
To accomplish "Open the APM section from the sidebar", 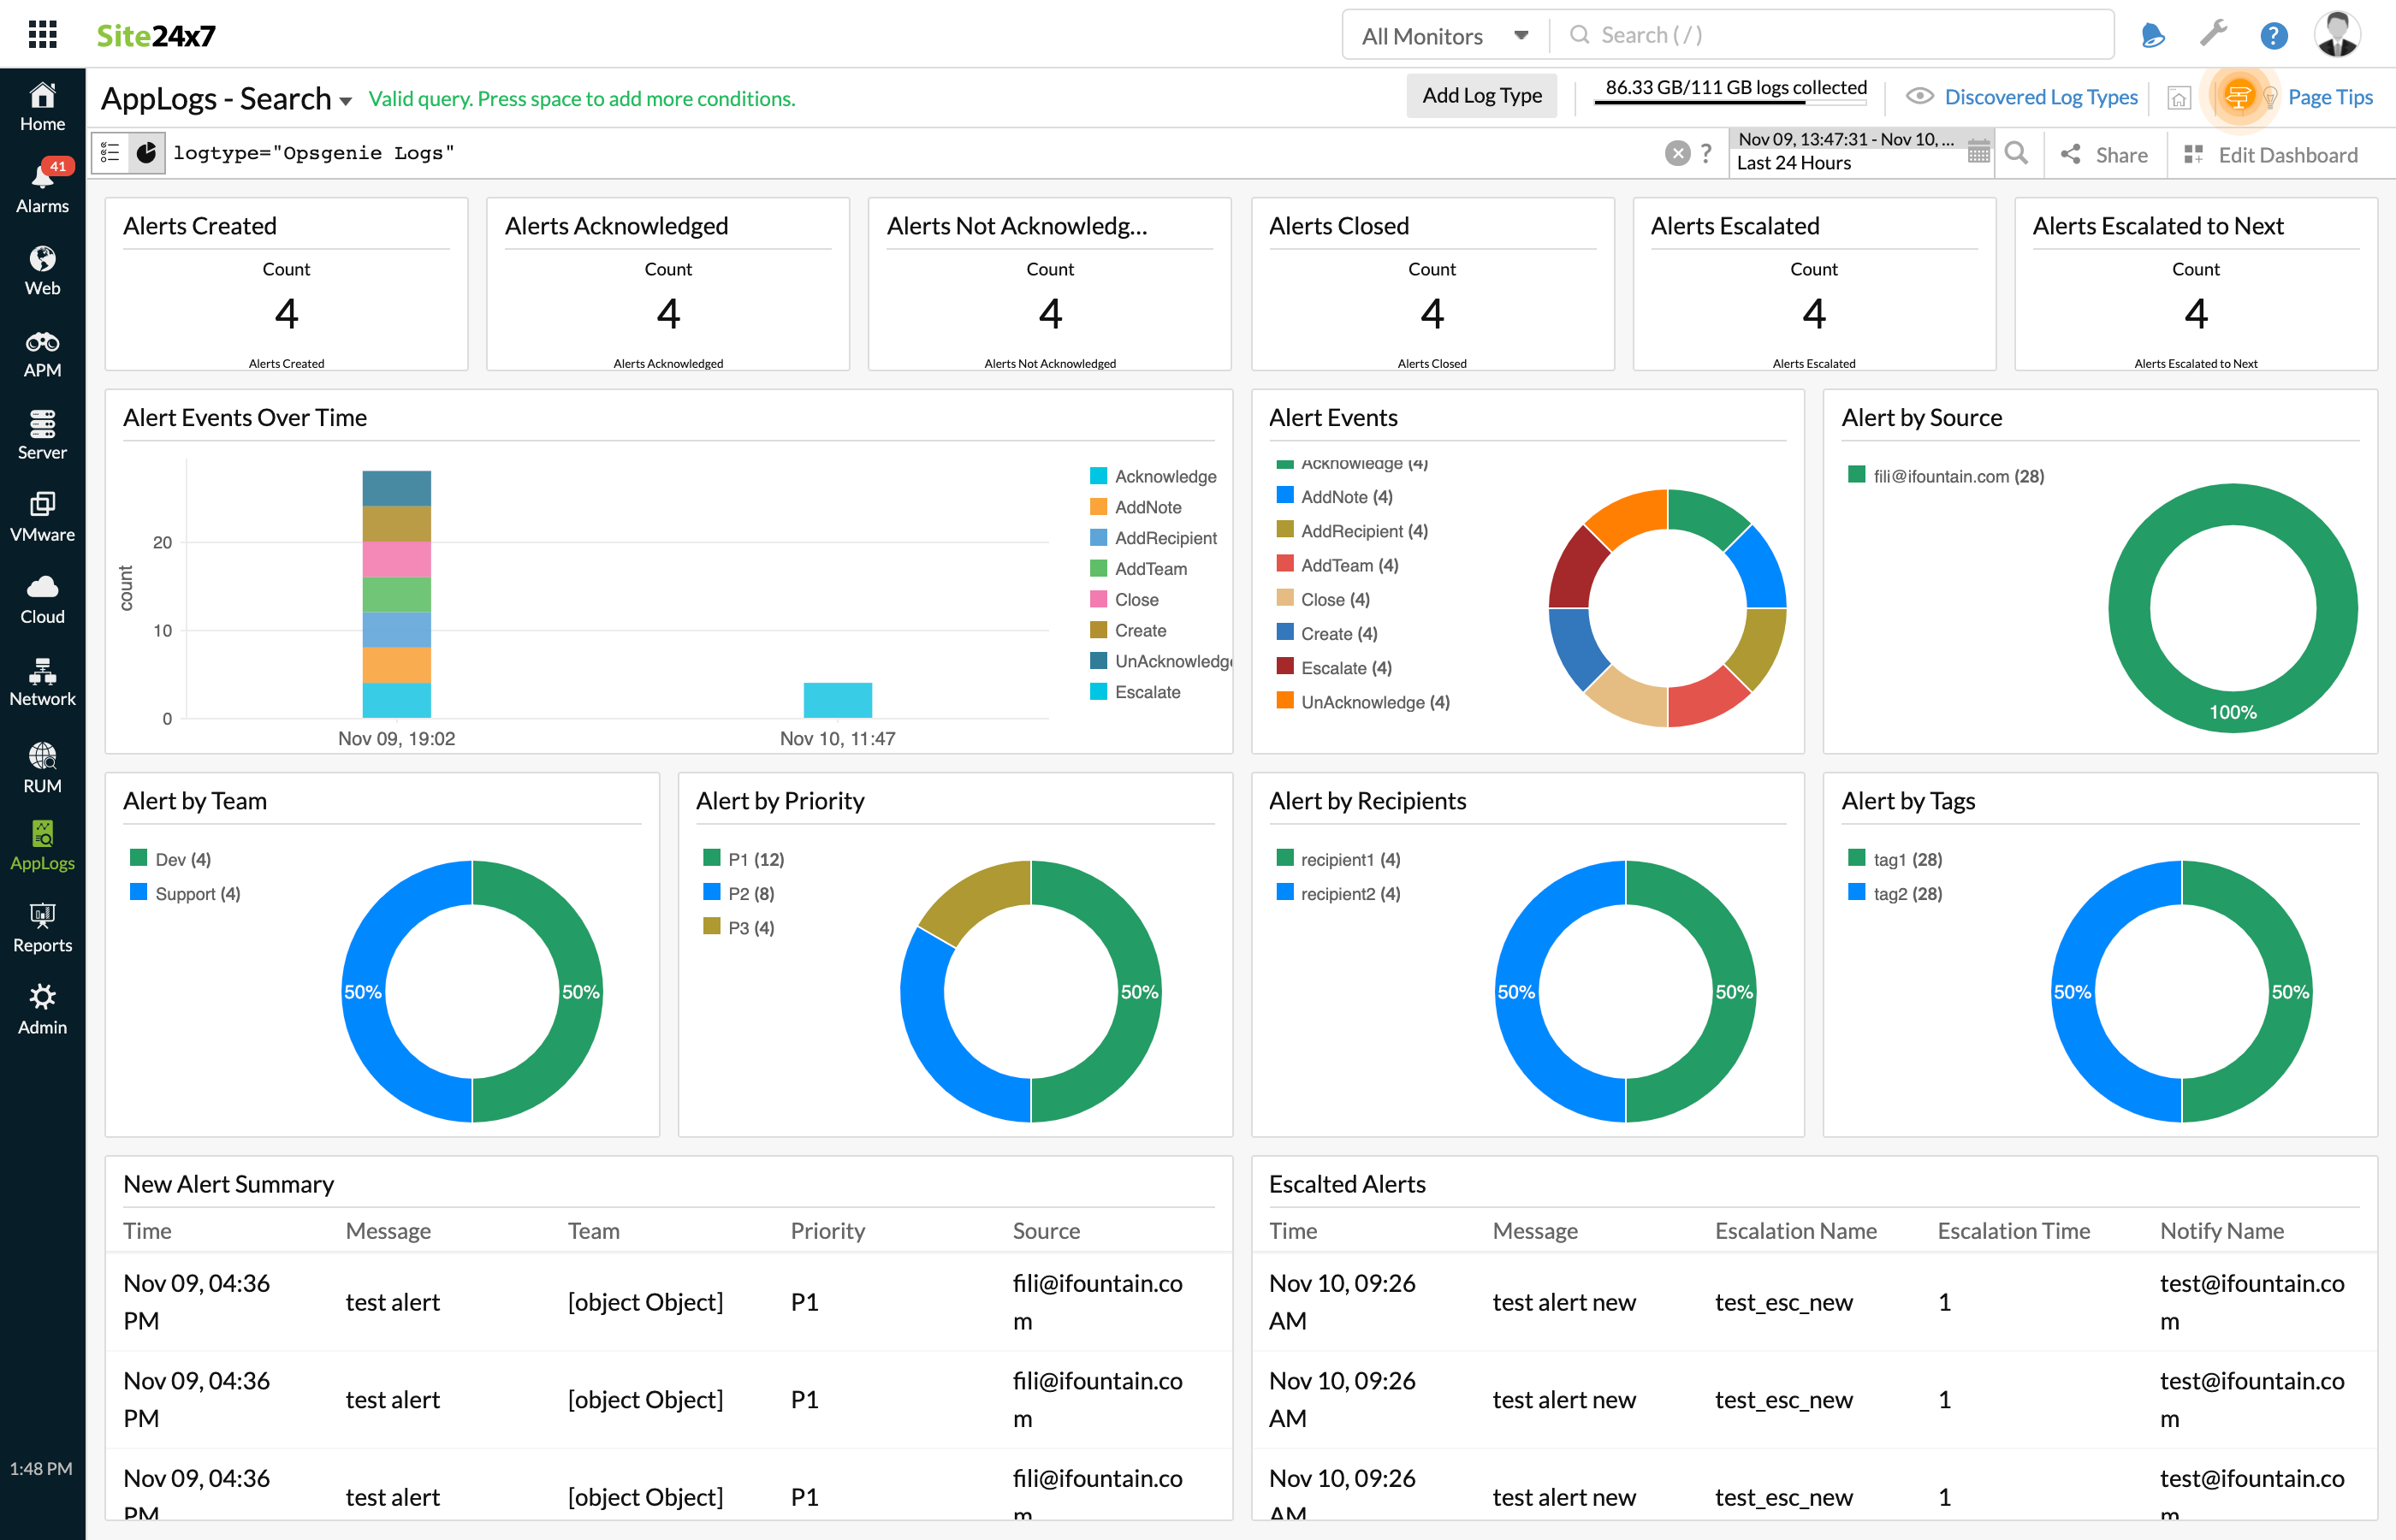I will 42,352.
